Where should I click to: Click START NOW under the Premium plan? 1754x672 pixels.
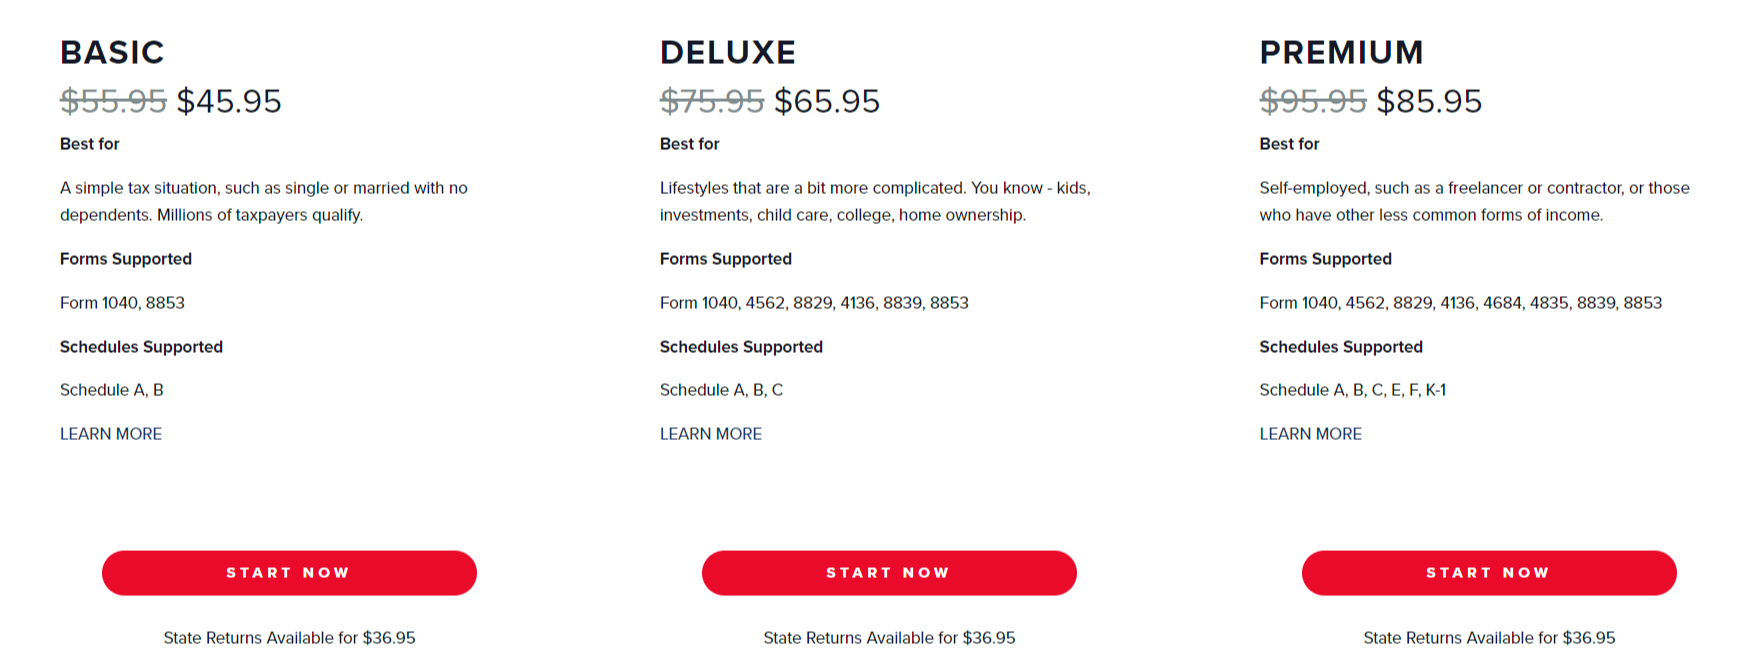(x=1488, y=572)
